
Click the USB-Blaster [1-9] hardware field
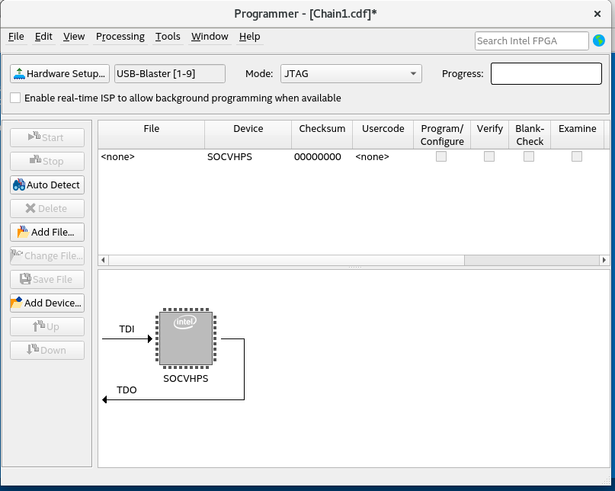click(x=170, y=74)
